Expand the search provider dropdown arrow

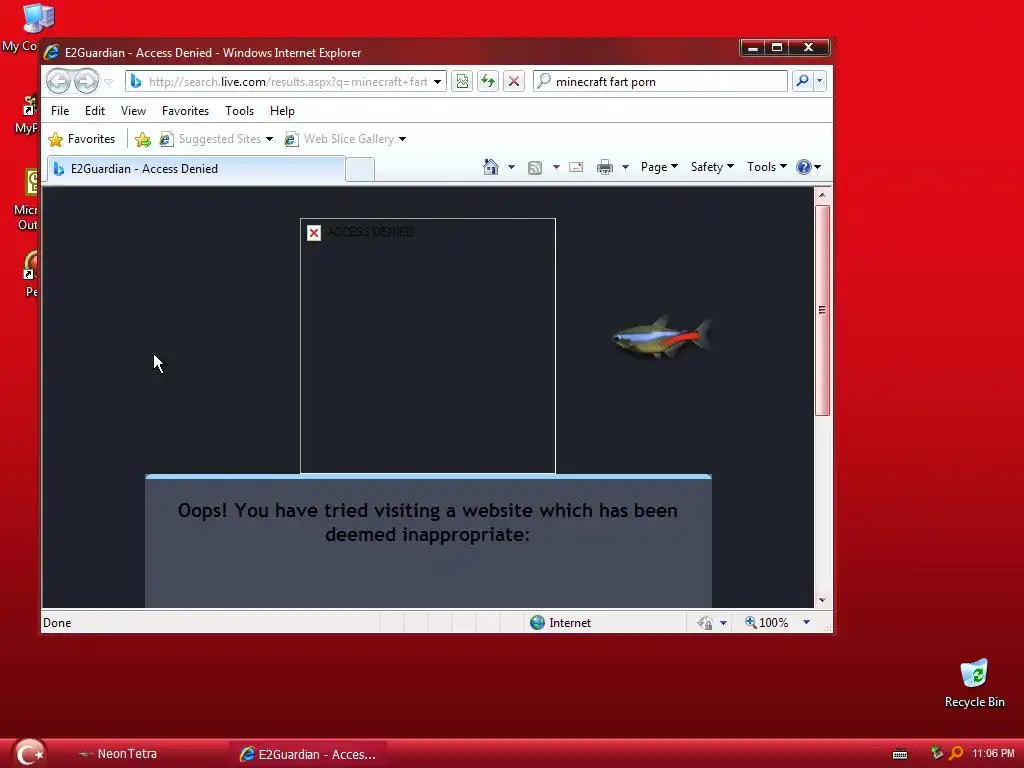click(x=819, y=81)
